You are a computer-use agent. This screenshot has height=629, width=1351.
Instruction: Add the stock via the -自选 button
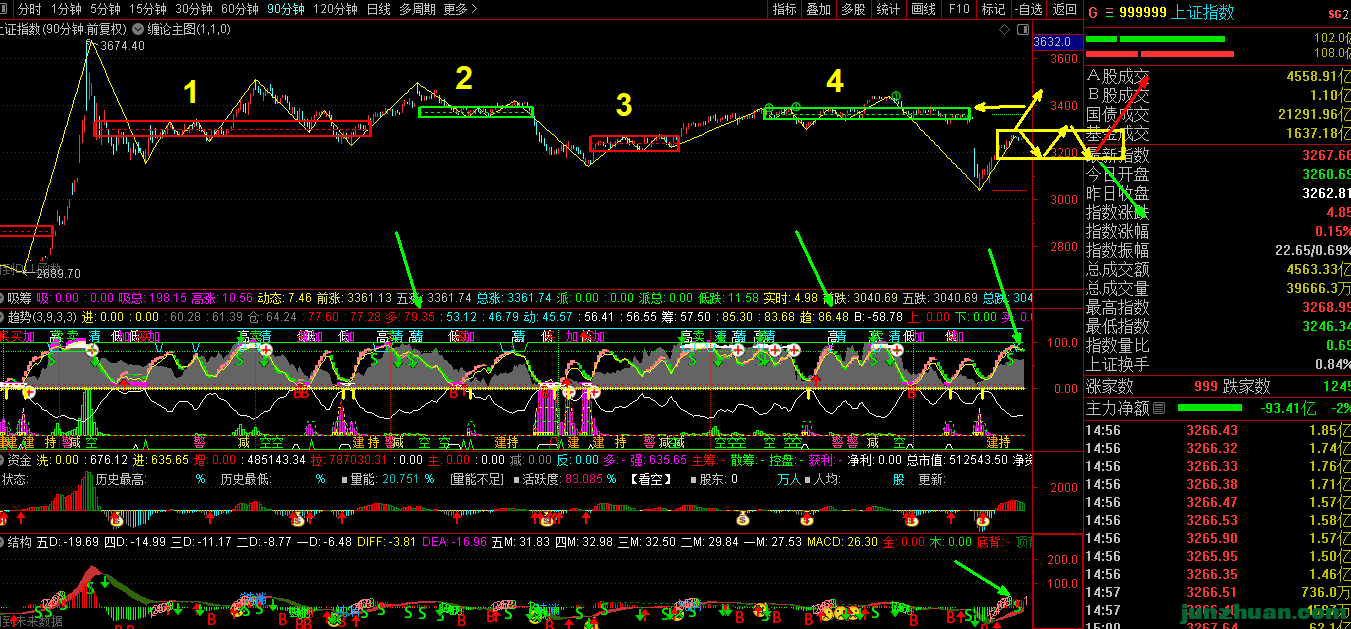point(1027,9)
